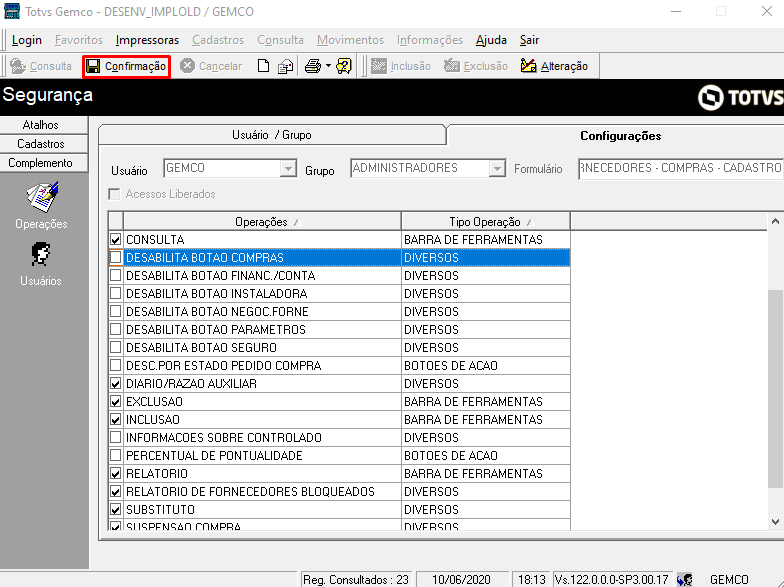Click the operations list scroll down arrow
Viewport: 784px width, 587px height.
click(775, 522)
